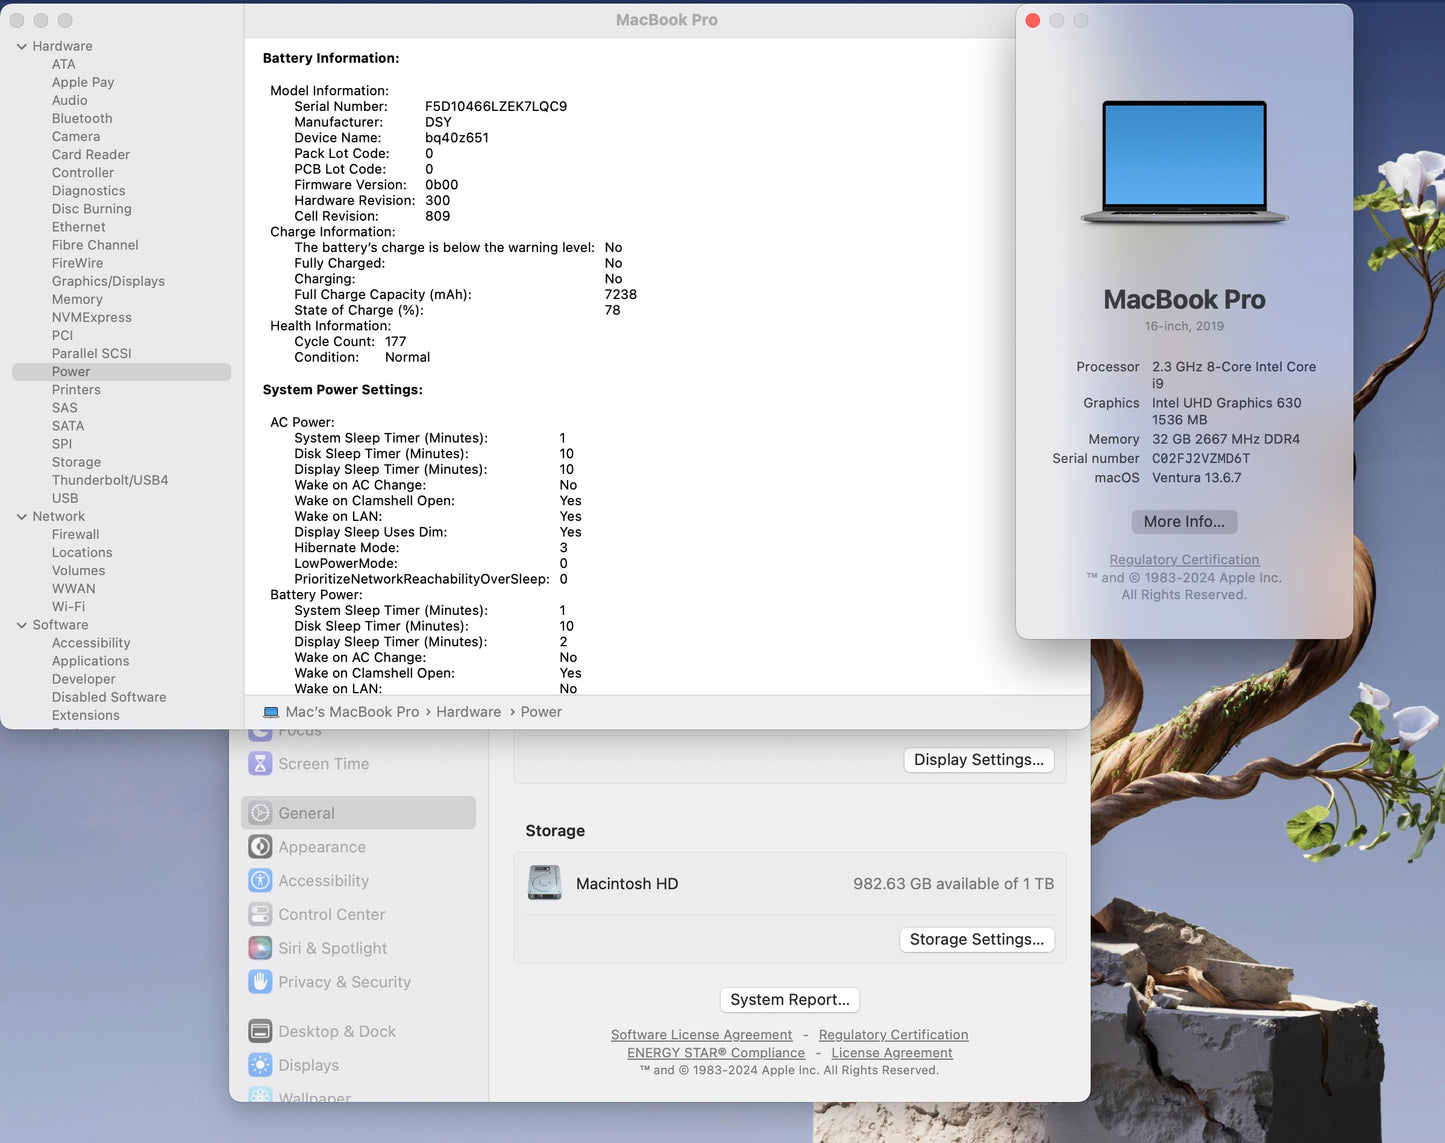Collapse the Software tree section
Screen dimensions: 1445x1143
pyautogui.click(x=22, y=625)
